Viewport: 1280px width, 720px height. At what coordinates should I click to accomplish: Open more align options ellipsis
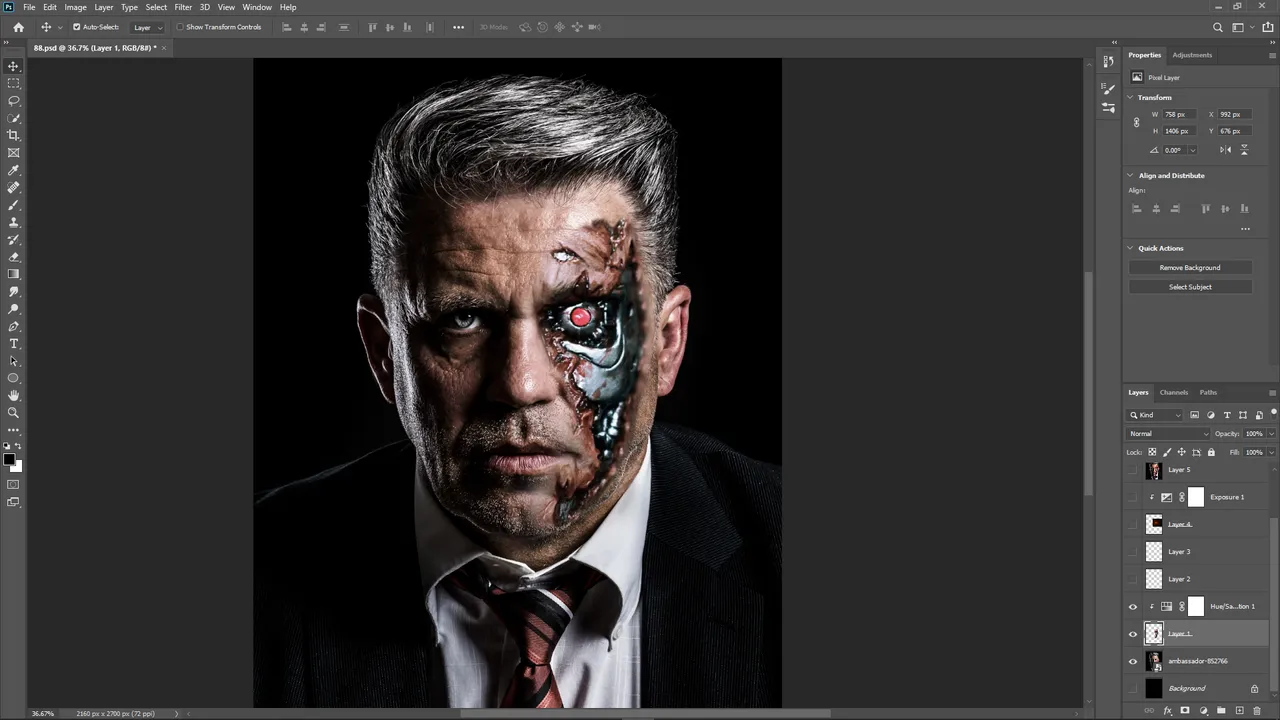[1245, 229]
